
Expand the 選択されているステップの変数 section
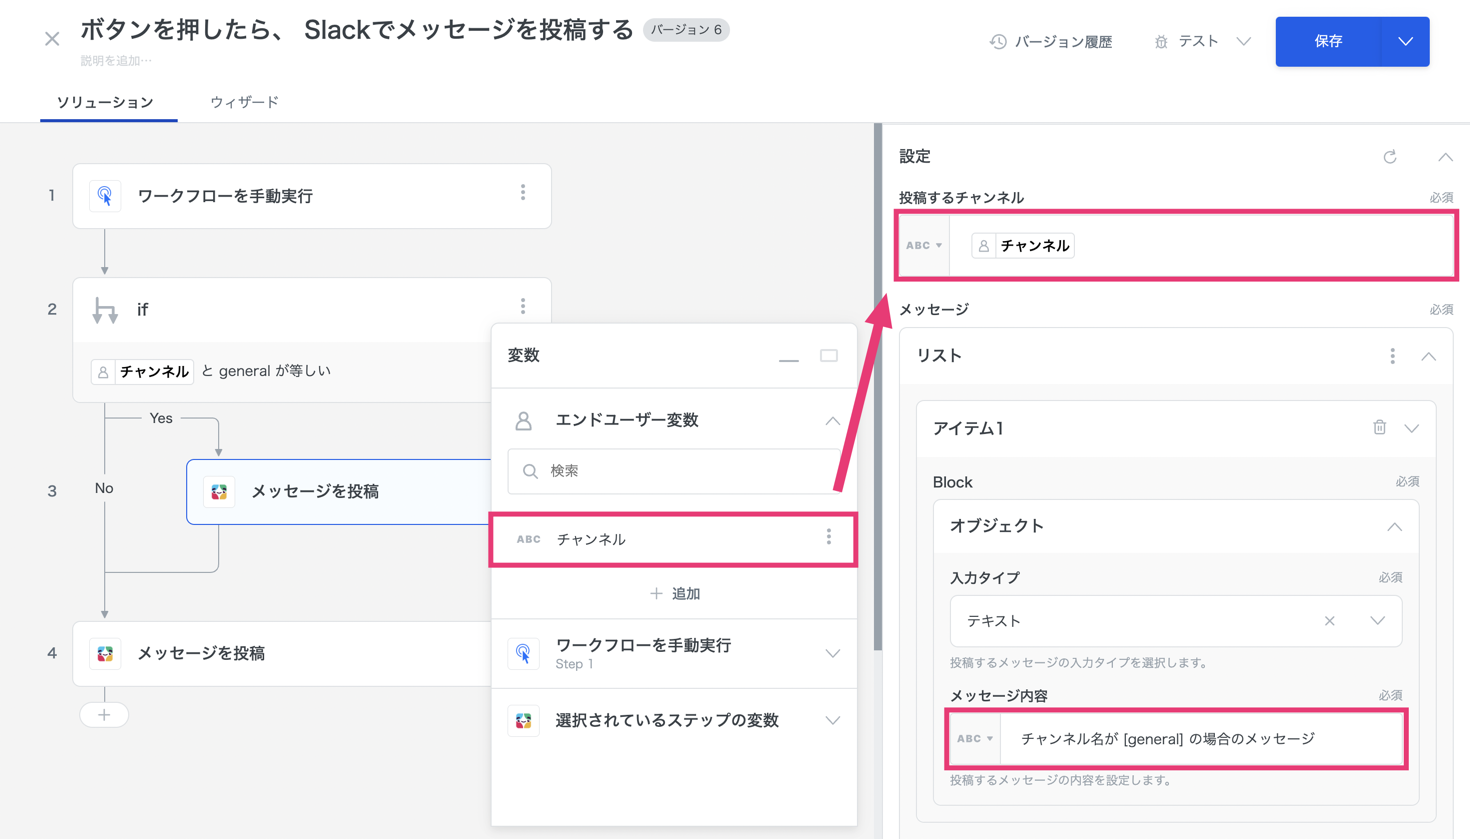tap(832, 721)
